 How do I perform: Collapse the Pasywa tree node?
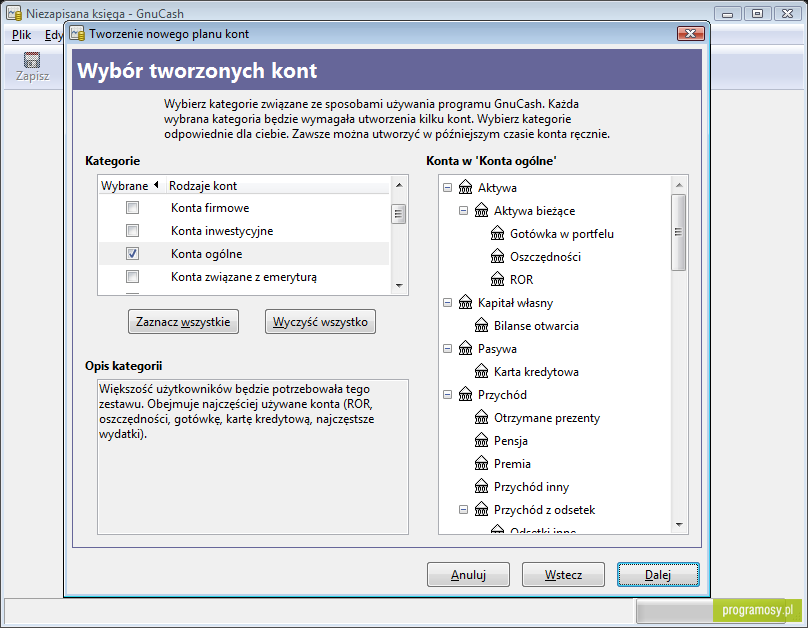pos(447,349)
